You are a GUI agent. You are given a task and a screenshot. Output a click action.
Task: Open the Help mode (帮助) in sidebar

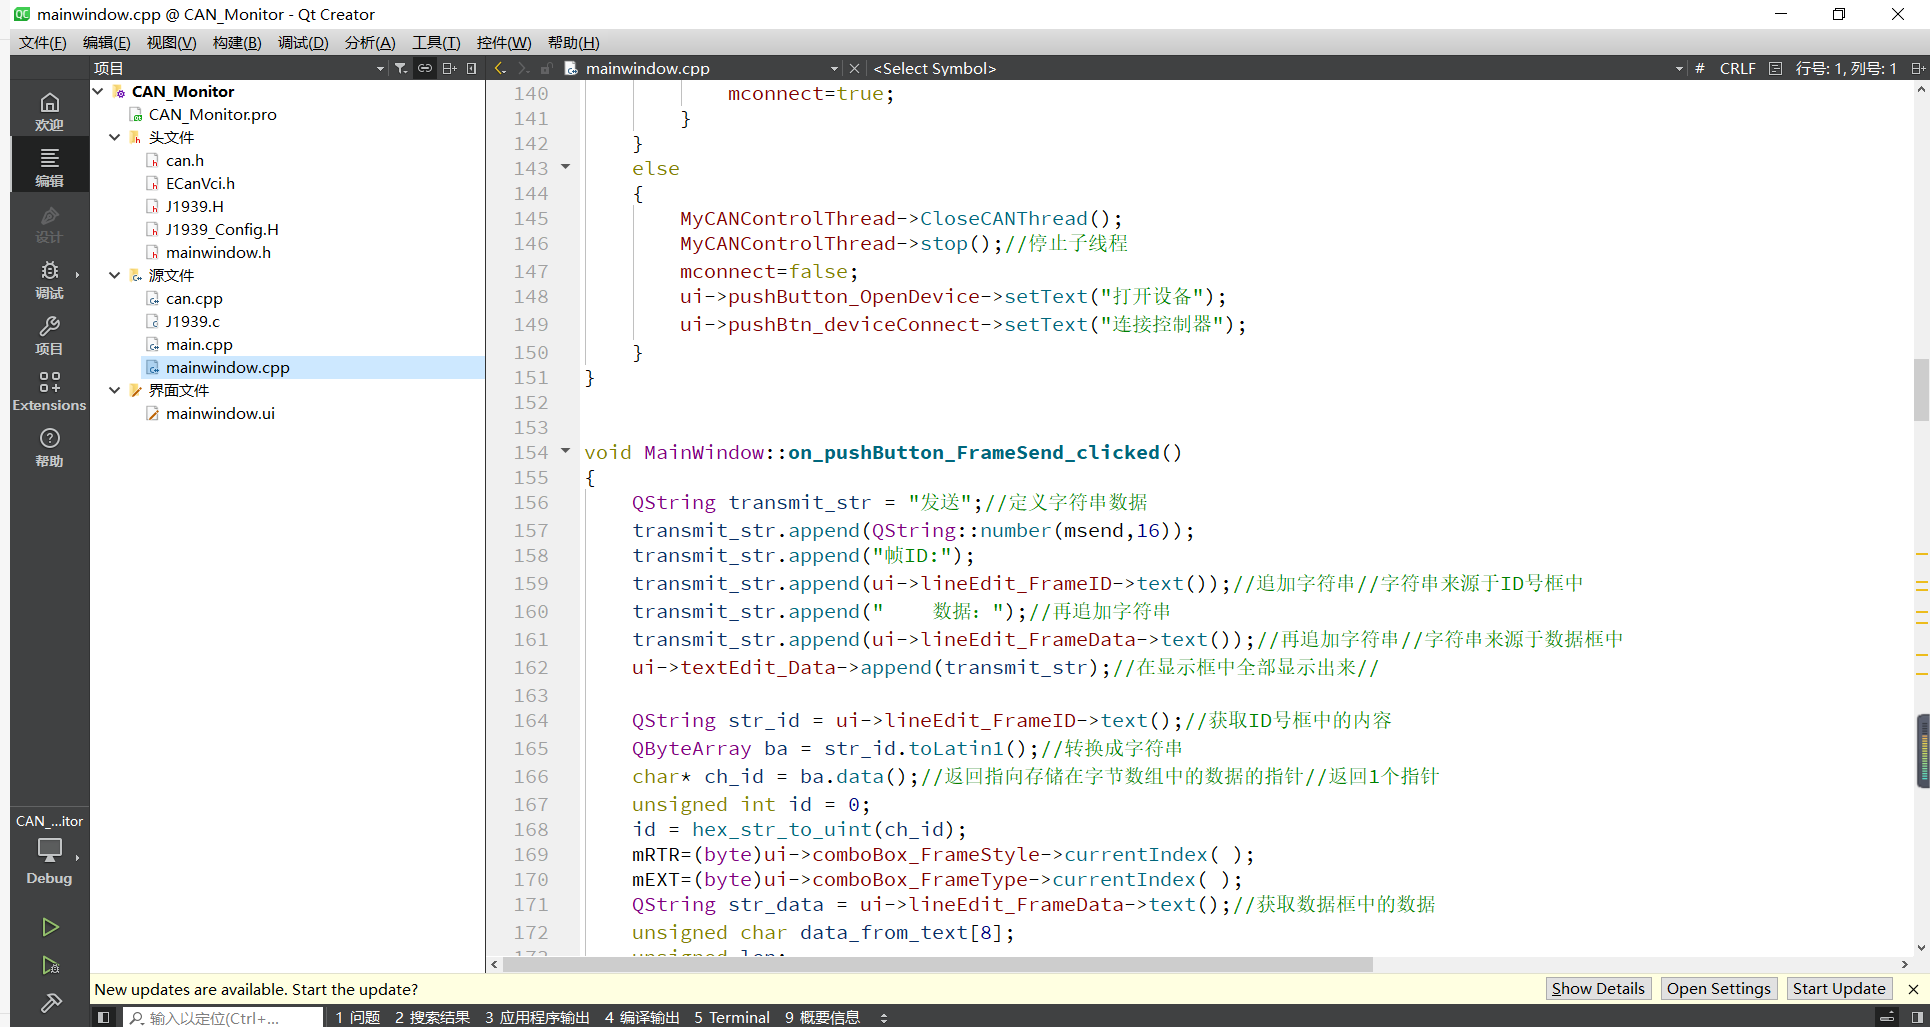[49, 447]
